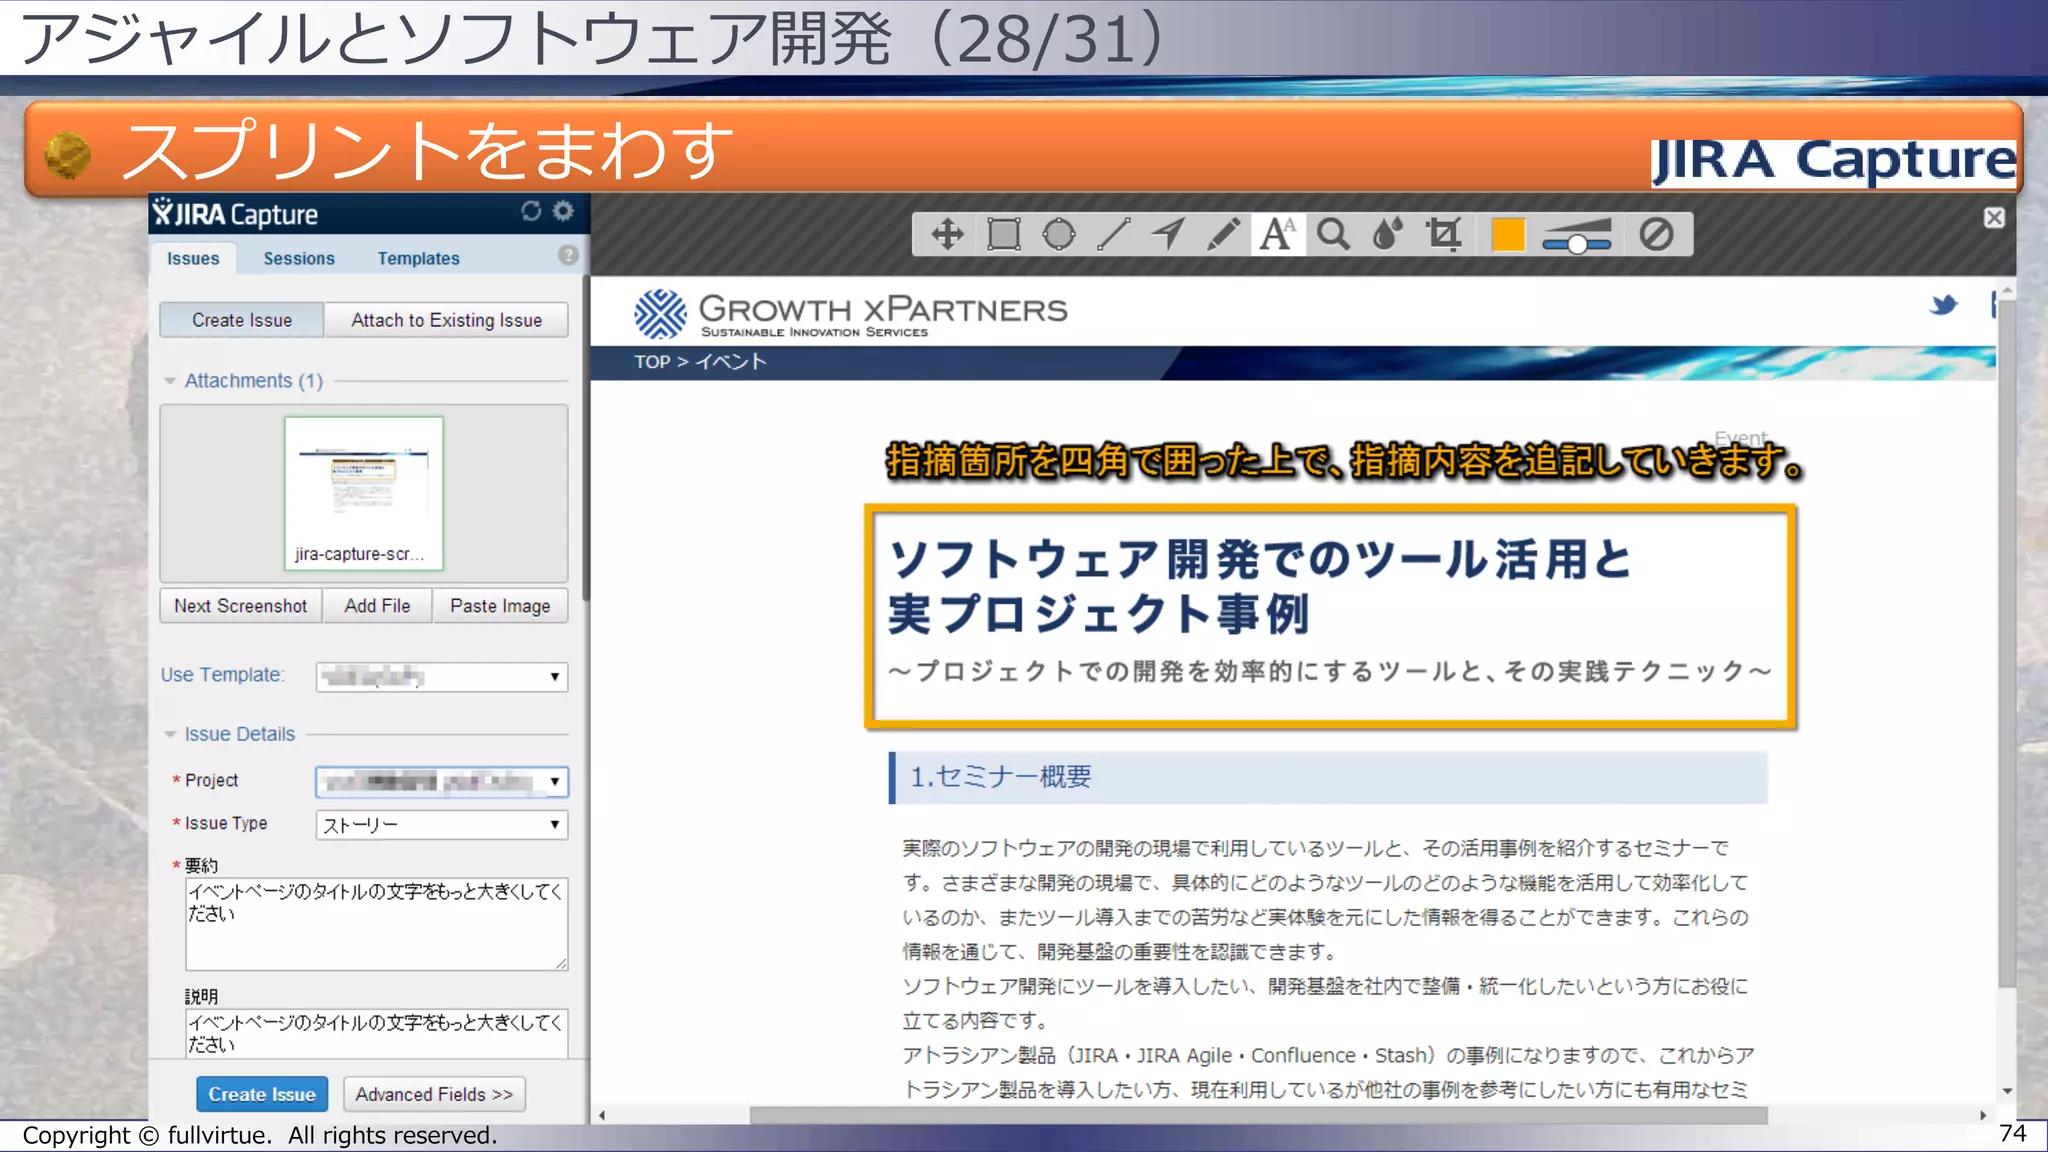Select the freehand pencil tool
Screen dimensions: 2048x1152
1223,235
